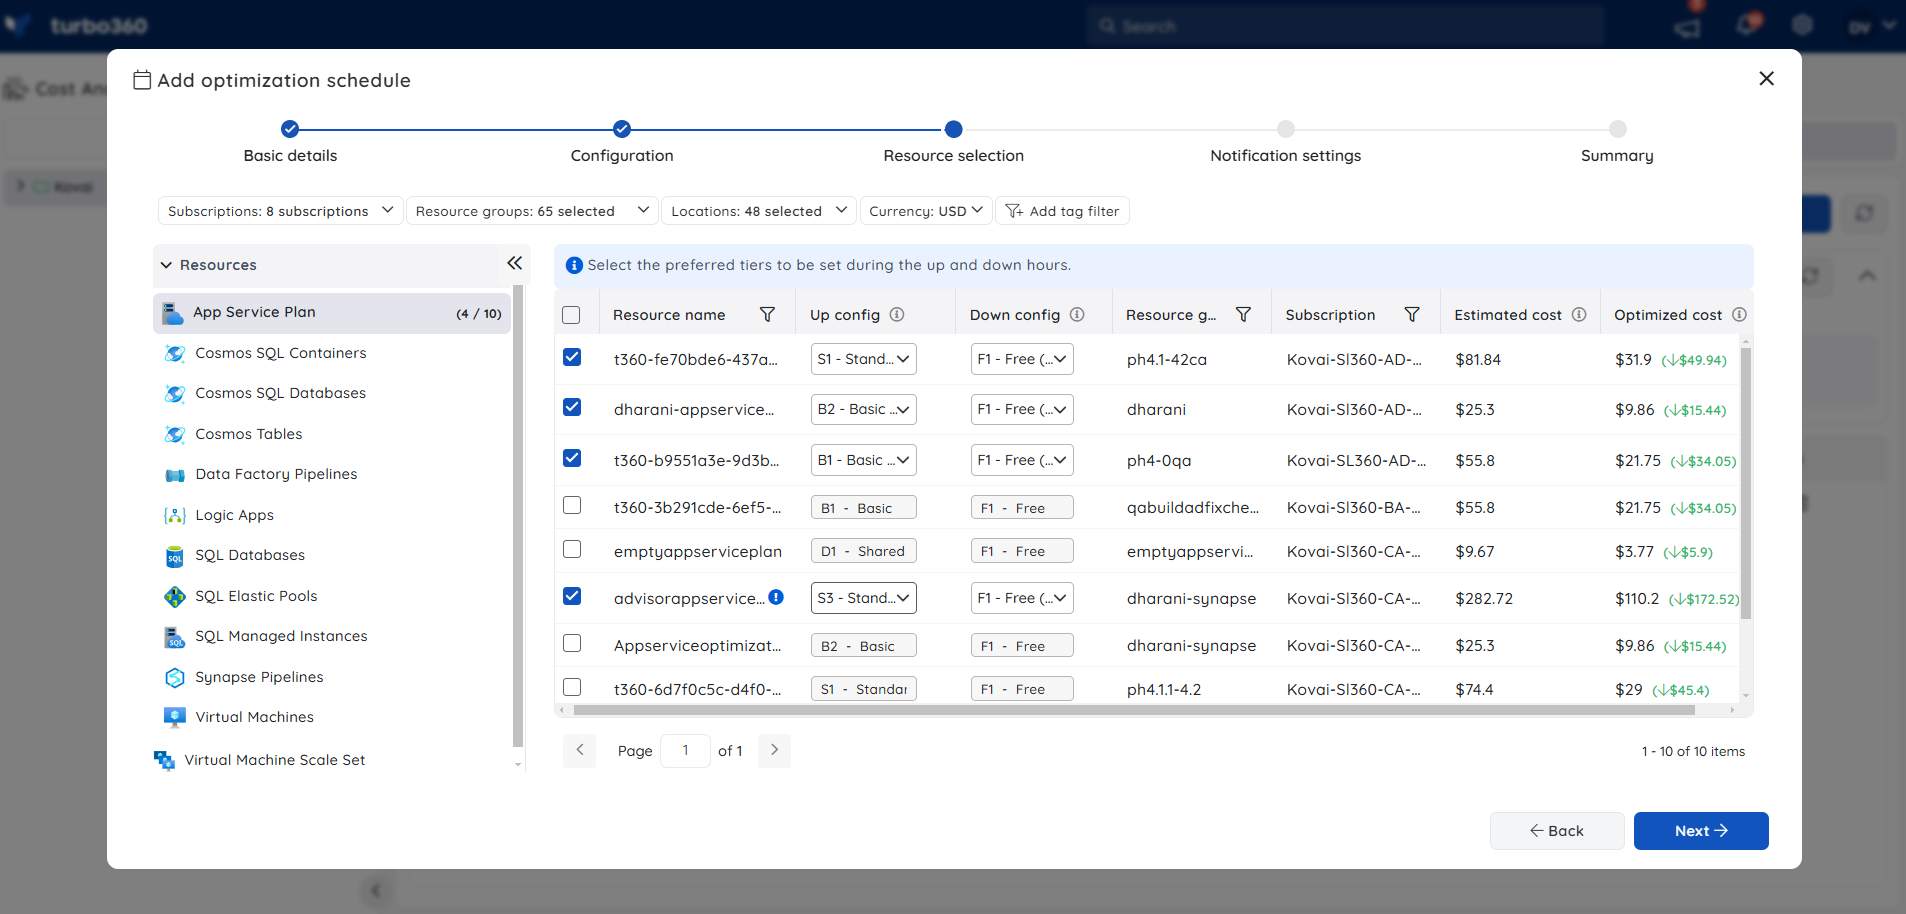Open Down config dropdown for t360-fe70bde6-437a
1906x914 pixels.
point(1022,359)
